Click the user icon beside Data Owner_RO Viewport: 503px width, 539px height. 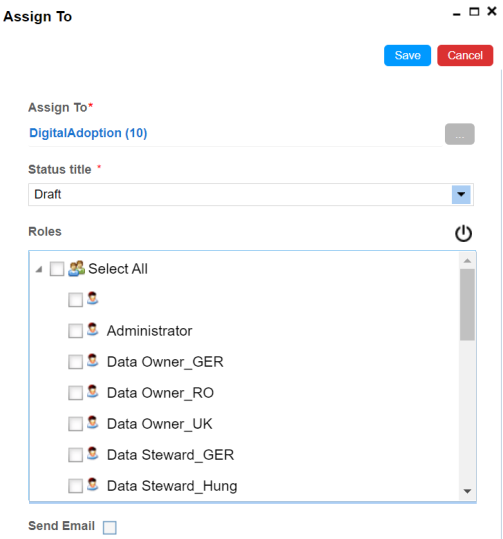point(92,392)
